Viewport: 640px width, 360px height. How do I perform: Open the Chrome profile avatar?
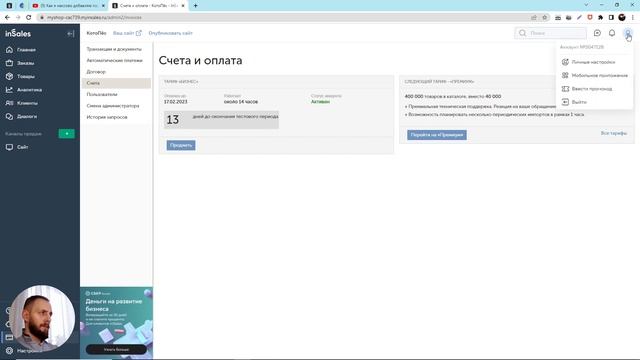coord(622,18)
